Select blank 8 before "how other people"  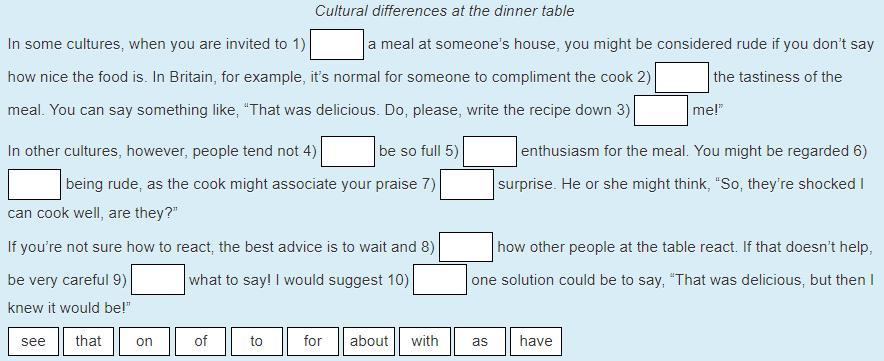click(x=466, y=247)
